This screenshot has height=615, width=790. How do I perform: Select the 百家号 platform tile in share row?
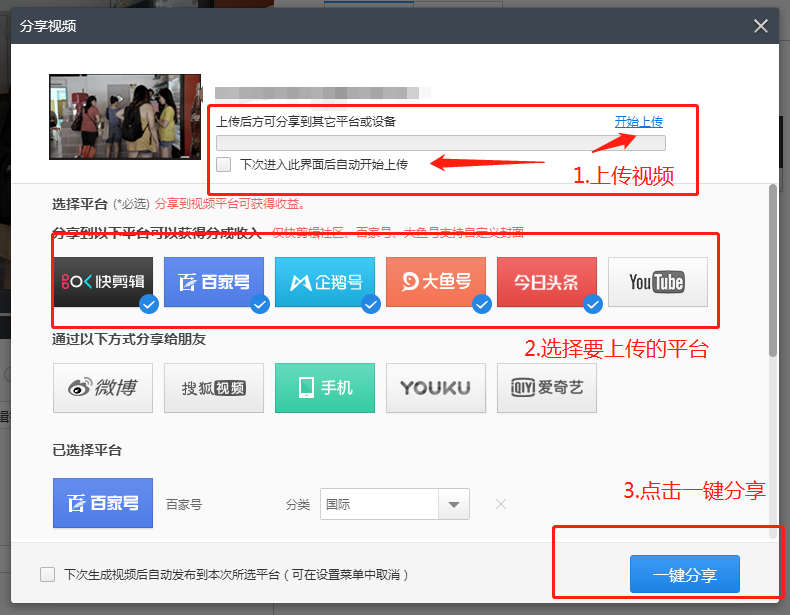(x=213, y=281)
